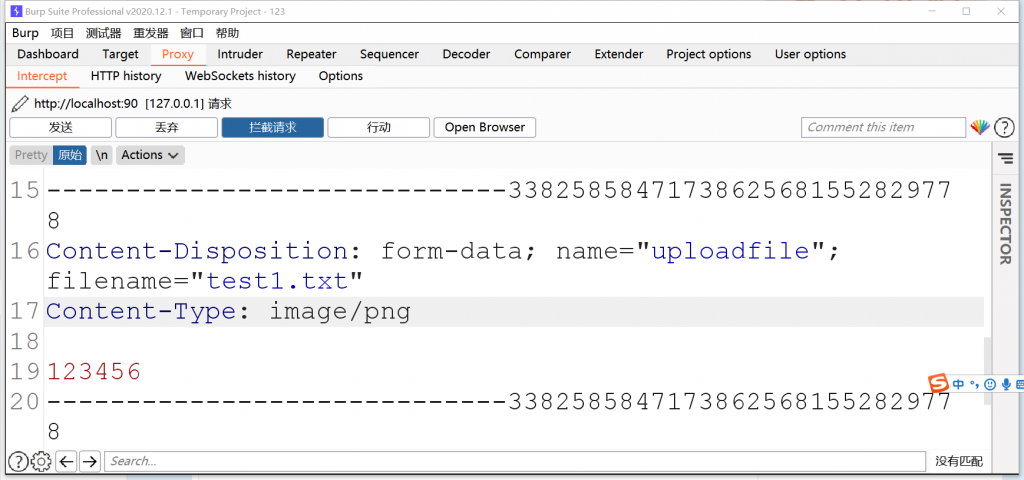Toggle Chinese input mode indicator

coord(958,385)
